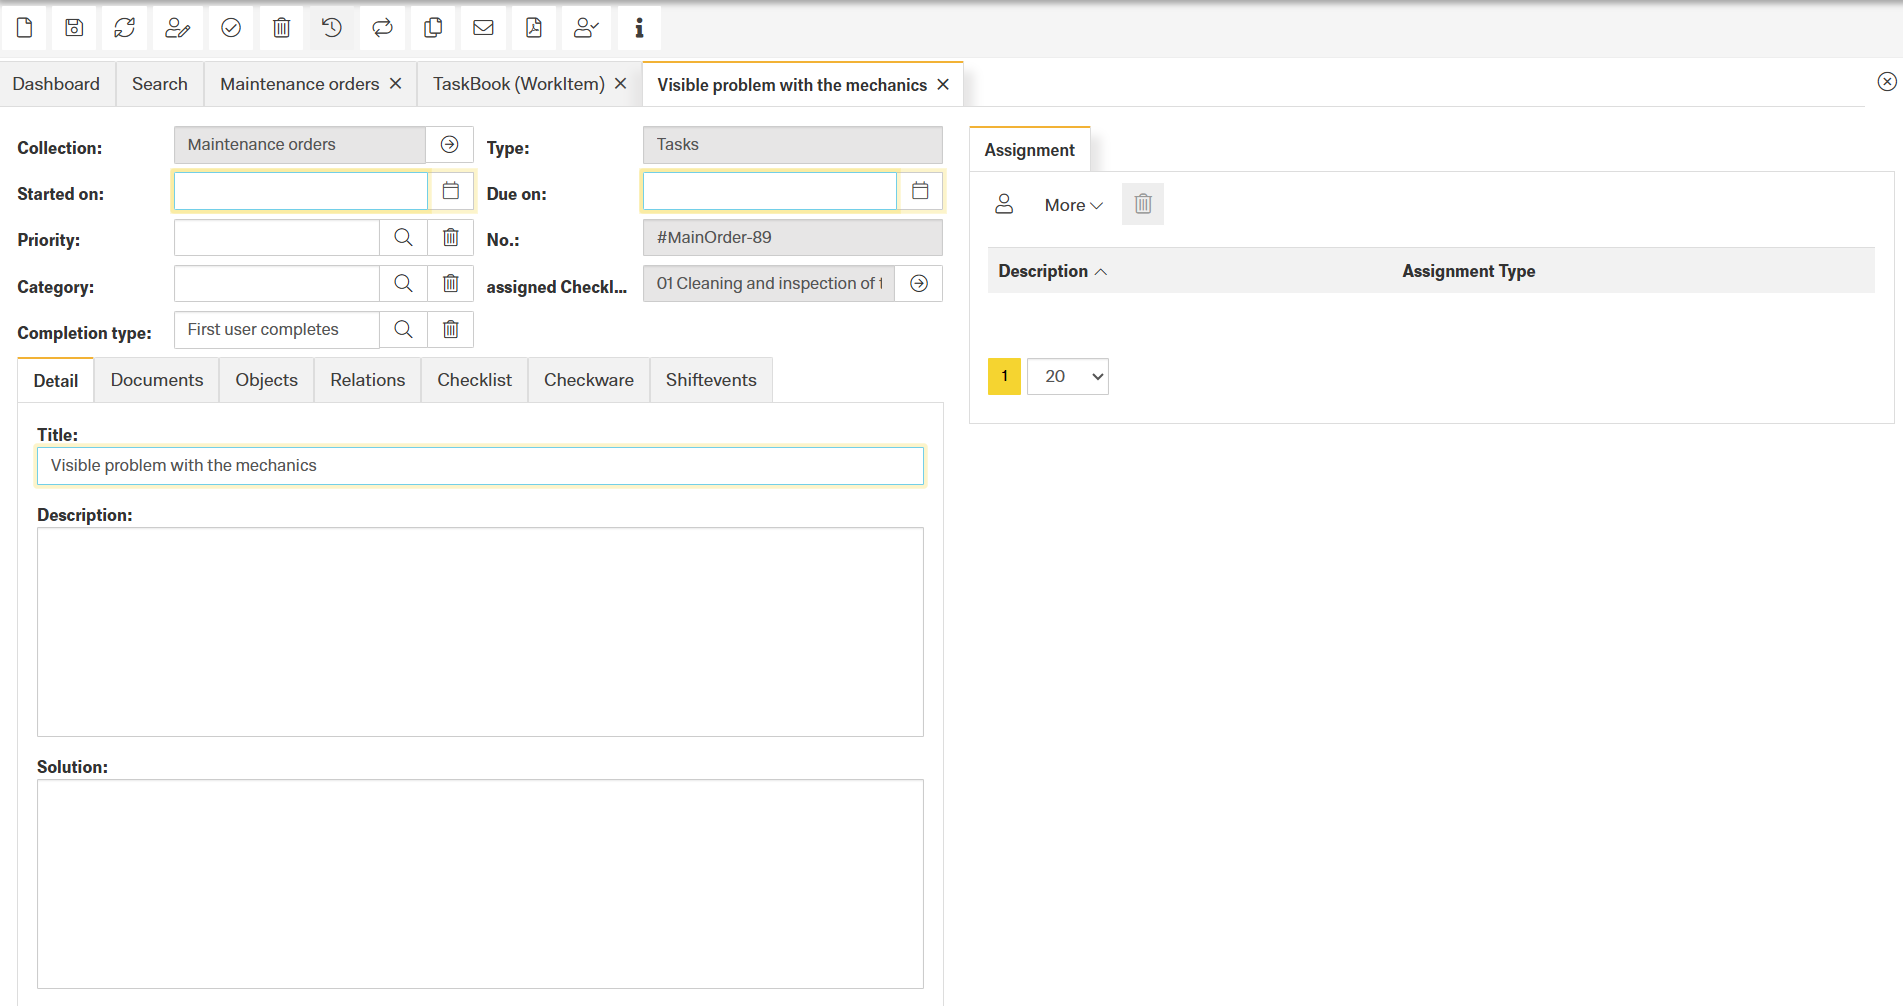
Task: Click into the Description text area
Action: [480, 632]
